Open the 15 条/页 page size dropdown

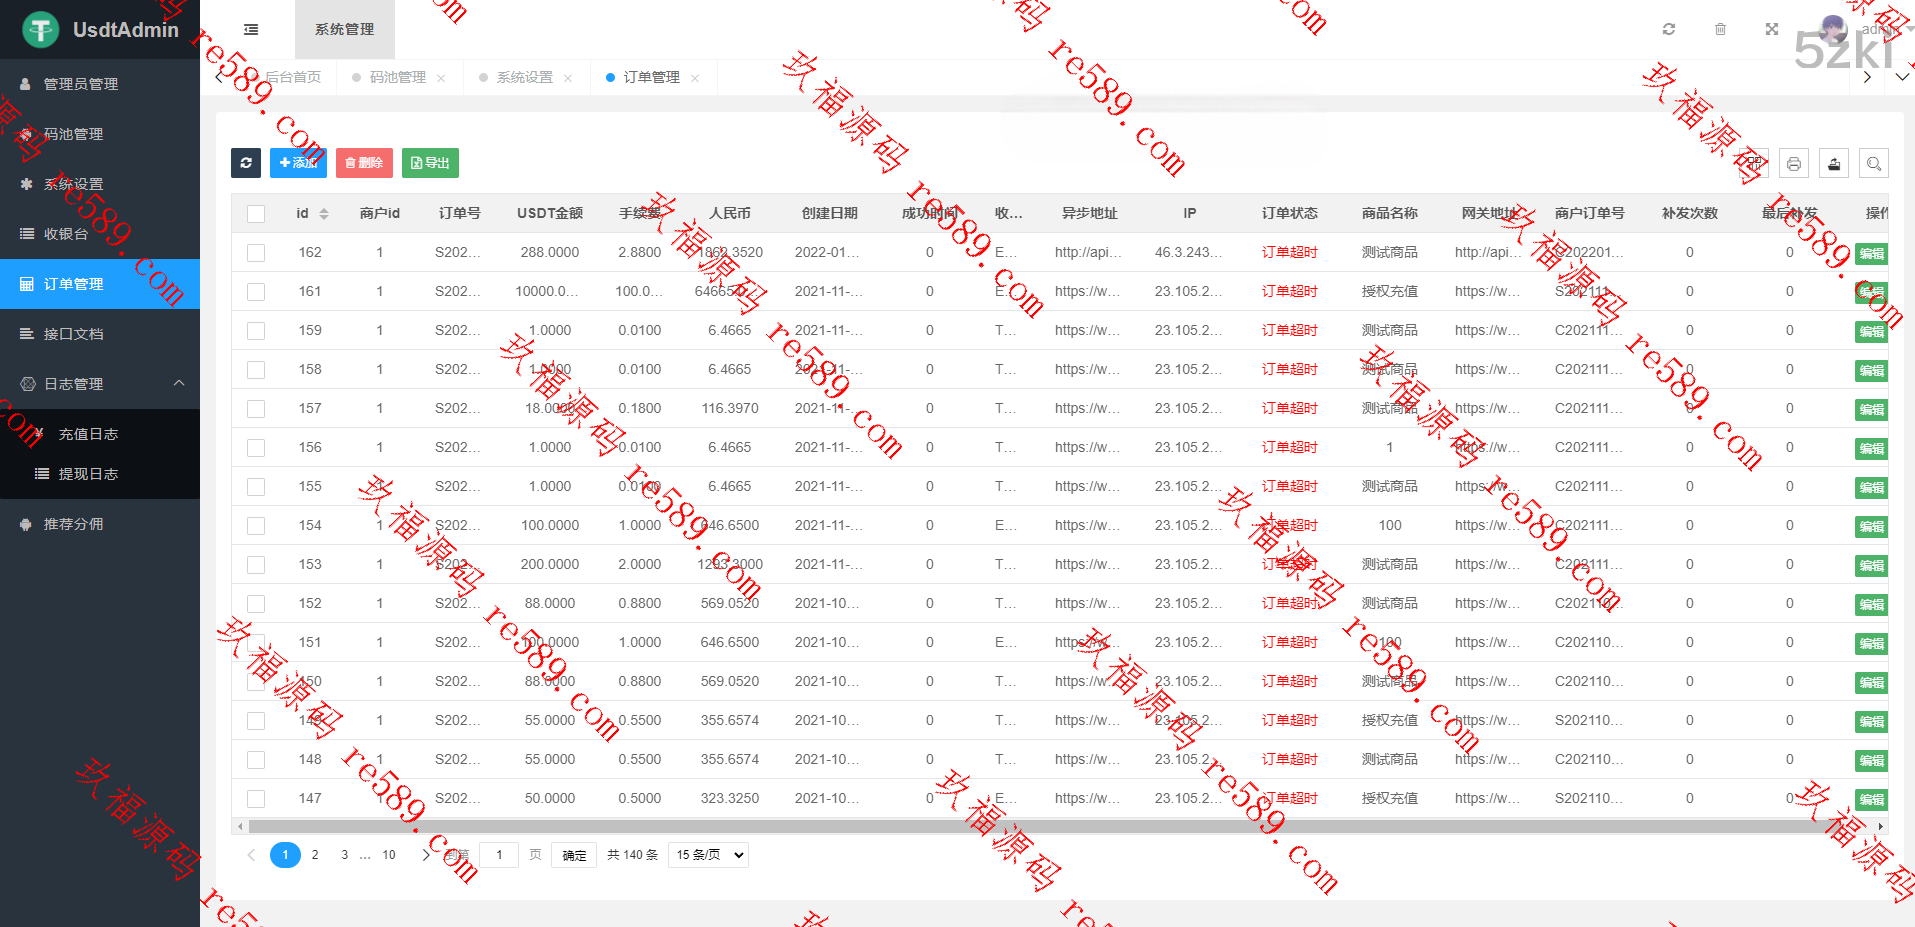click(x=709, y=855)
